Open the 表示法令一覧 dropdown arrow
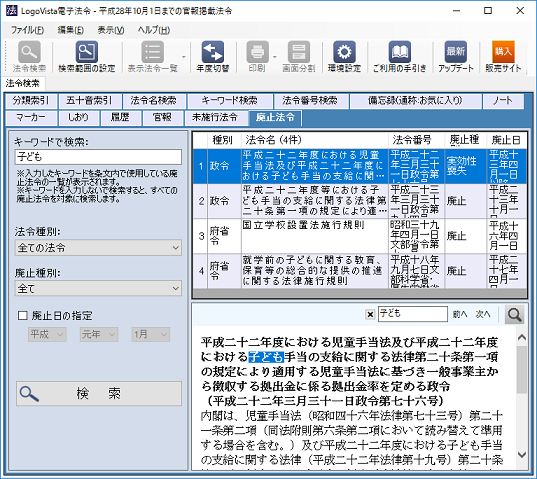537x479 pixels. (184, 57)
